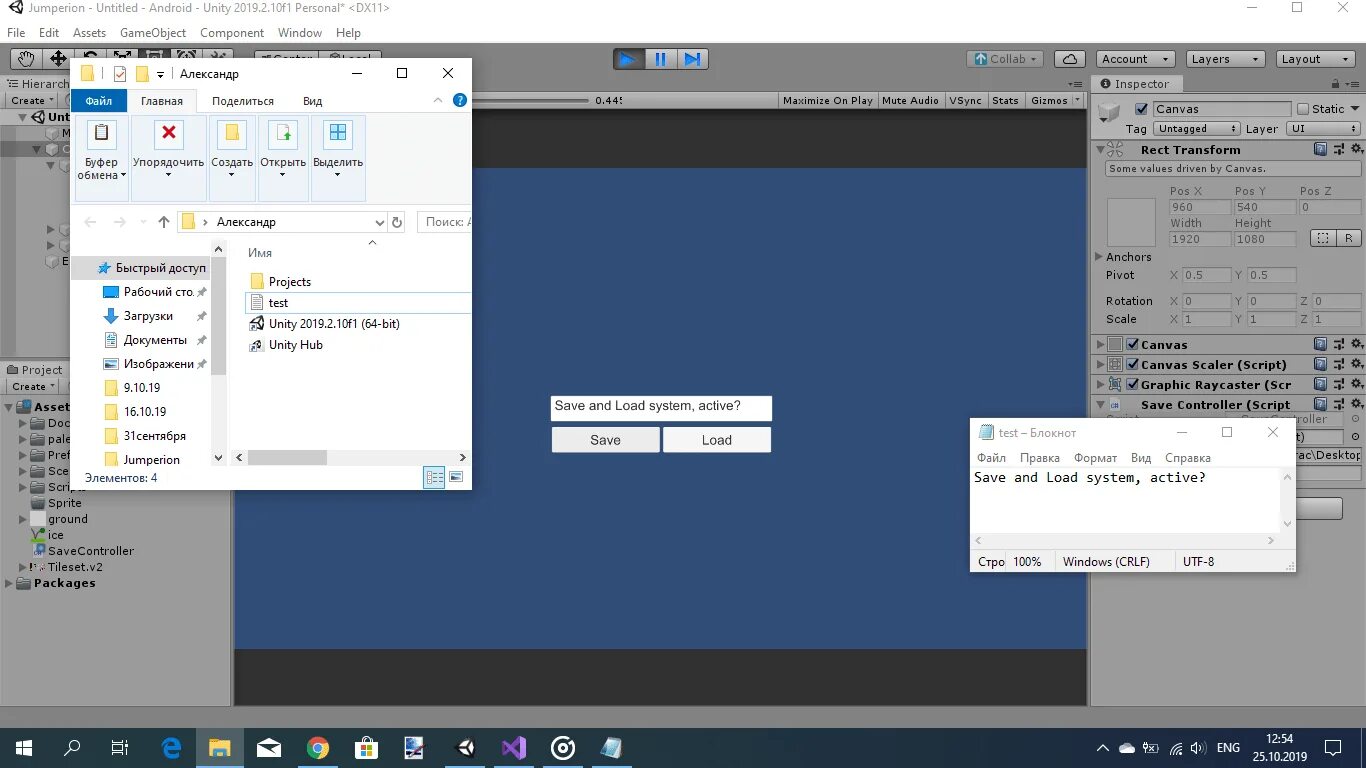
Task: Open the GameObject menu
Action: click(153, 33)
